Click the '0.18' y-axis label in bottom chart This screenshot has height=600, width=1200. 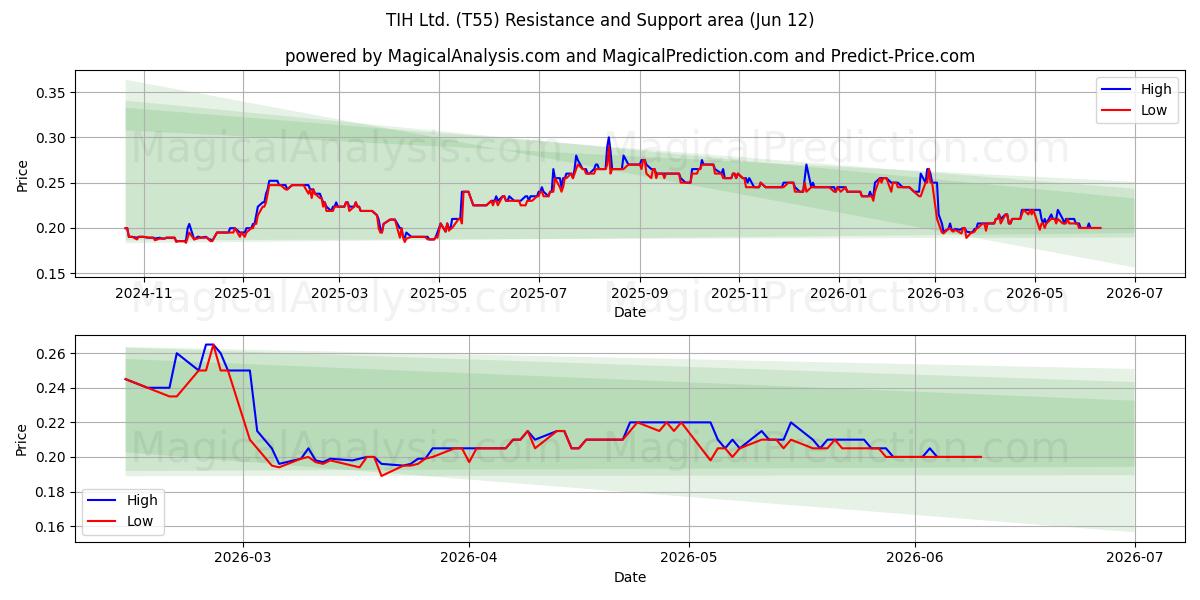[52, 492]
